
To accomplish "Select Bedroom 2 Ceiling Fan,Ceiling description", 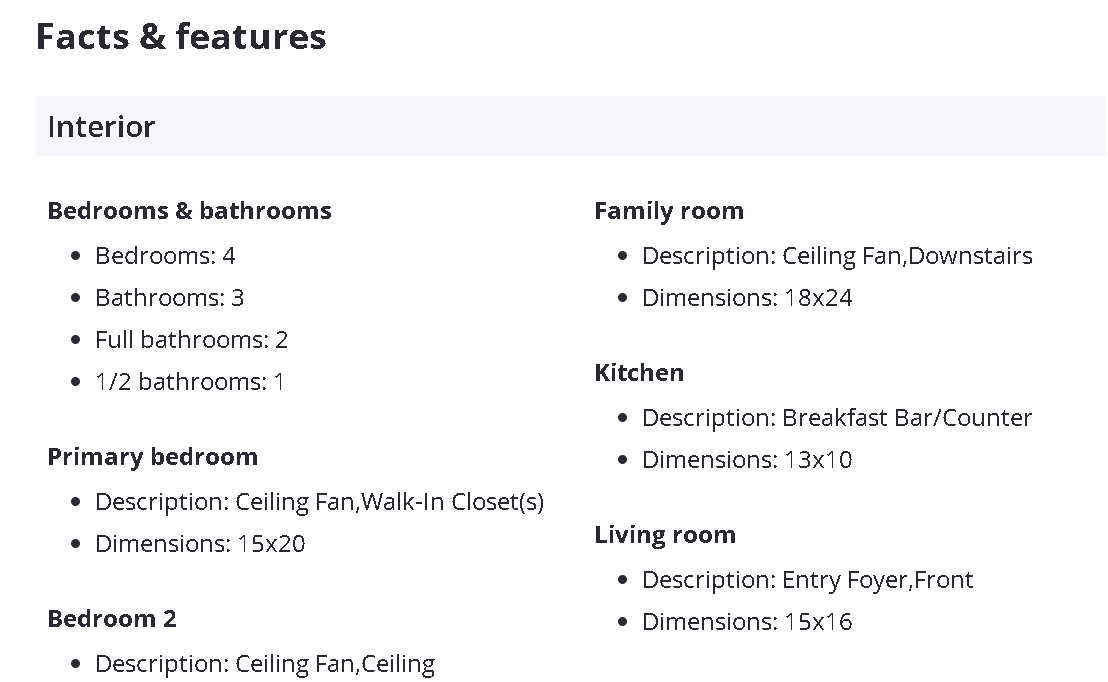I will click(x=265, y=664).
